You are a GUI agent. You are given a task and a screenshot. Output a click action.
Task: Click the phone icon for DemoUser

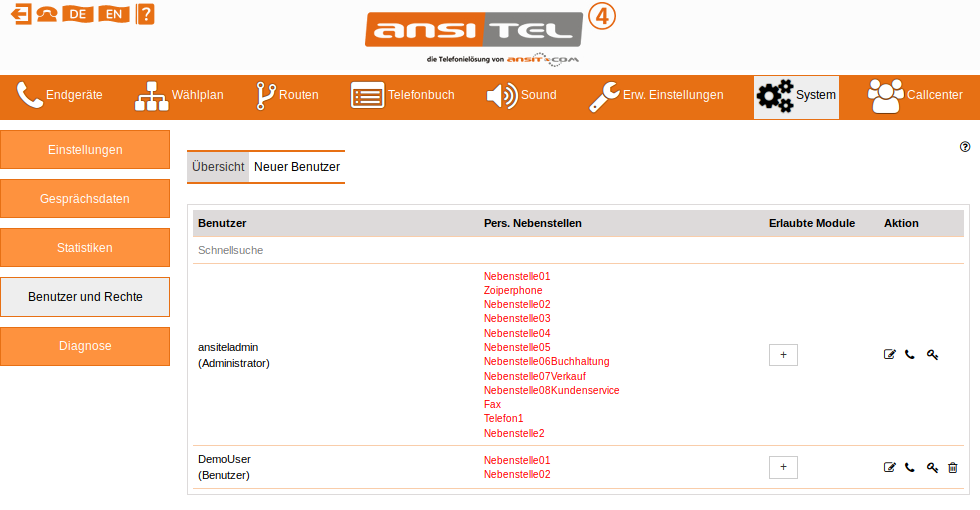click(x=910, y=467)
